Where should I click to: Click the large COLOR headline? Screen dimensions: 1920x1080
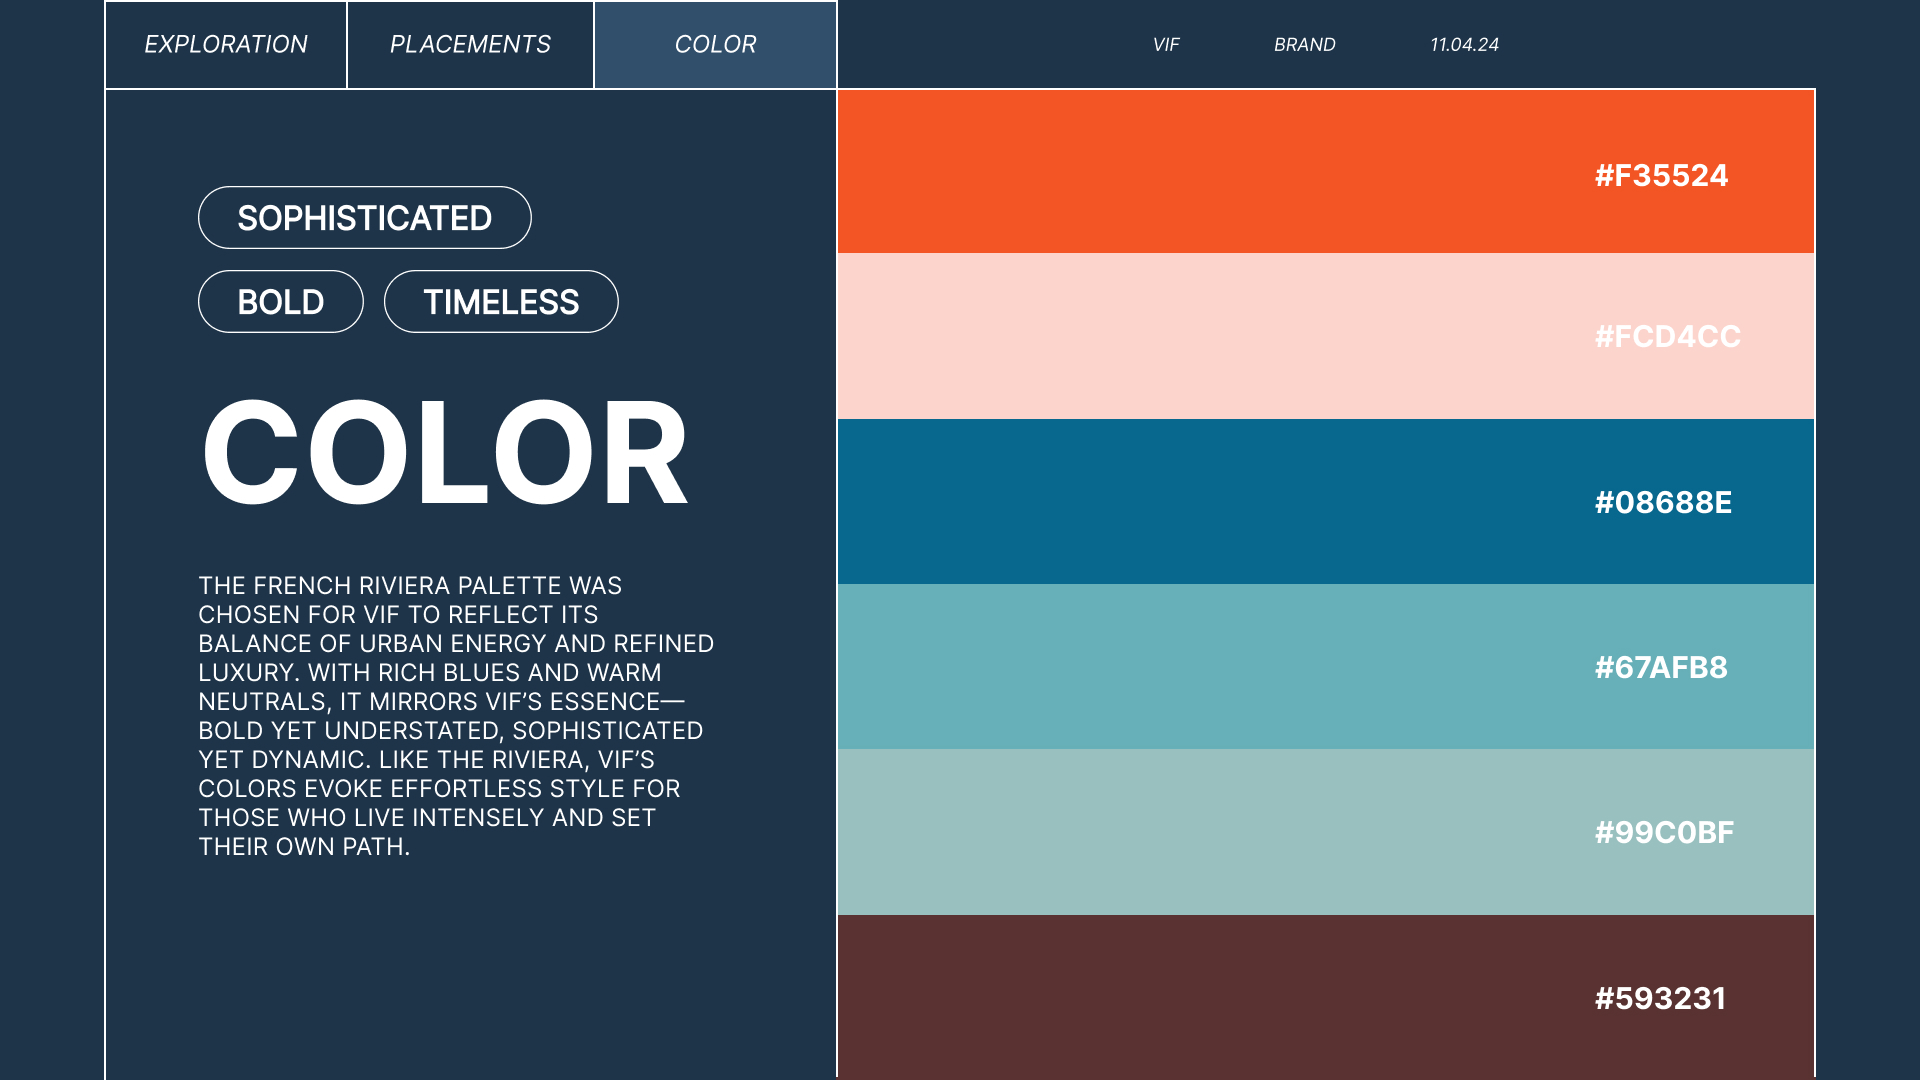click(x=445, y=452)
